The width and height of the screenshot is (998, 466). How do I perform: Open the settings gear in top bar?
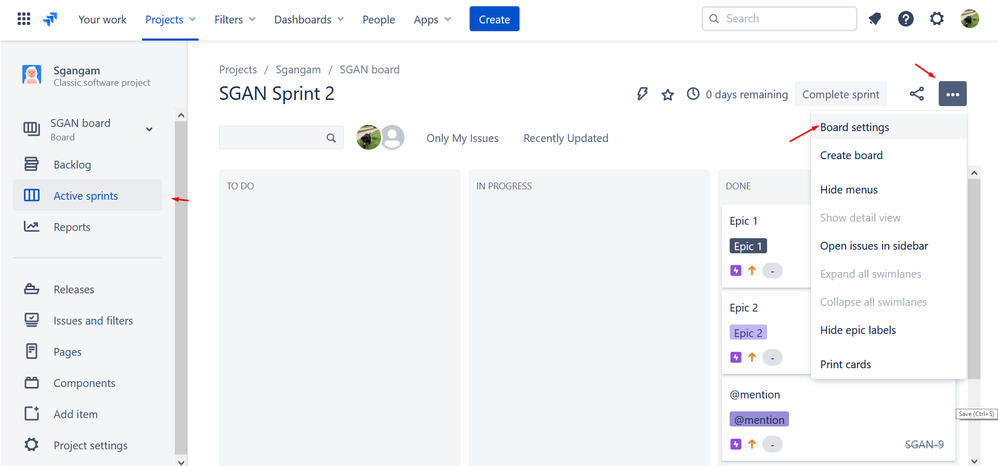tap(937, 19)
